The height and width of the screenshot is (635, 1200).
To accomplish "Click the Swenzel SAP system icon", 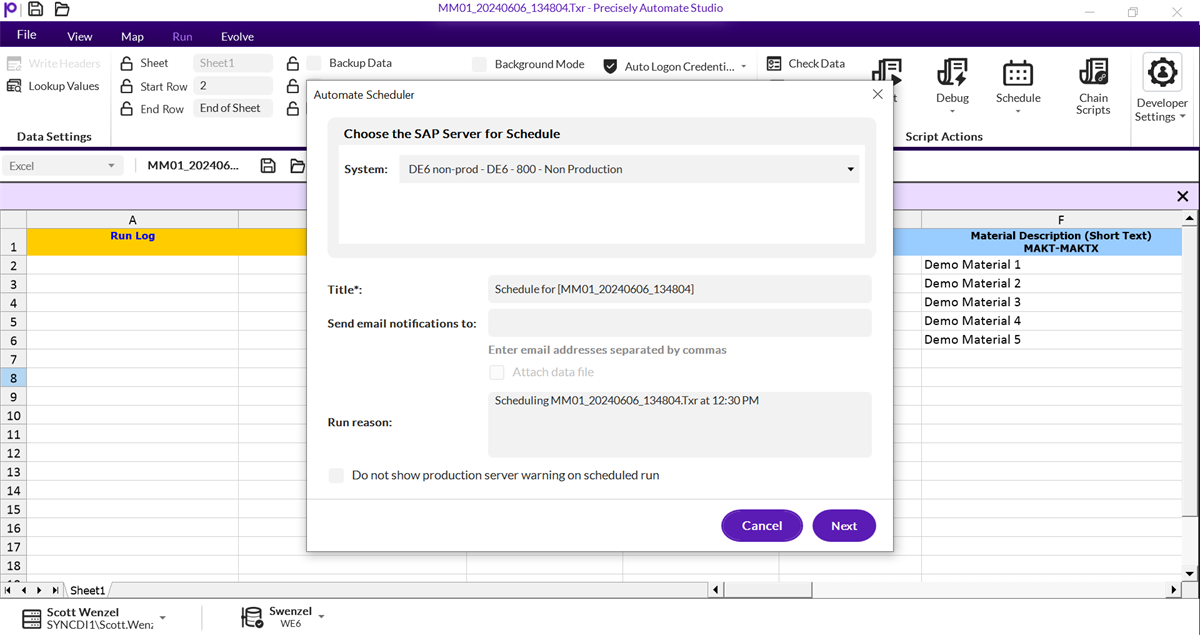I will 252,618.
